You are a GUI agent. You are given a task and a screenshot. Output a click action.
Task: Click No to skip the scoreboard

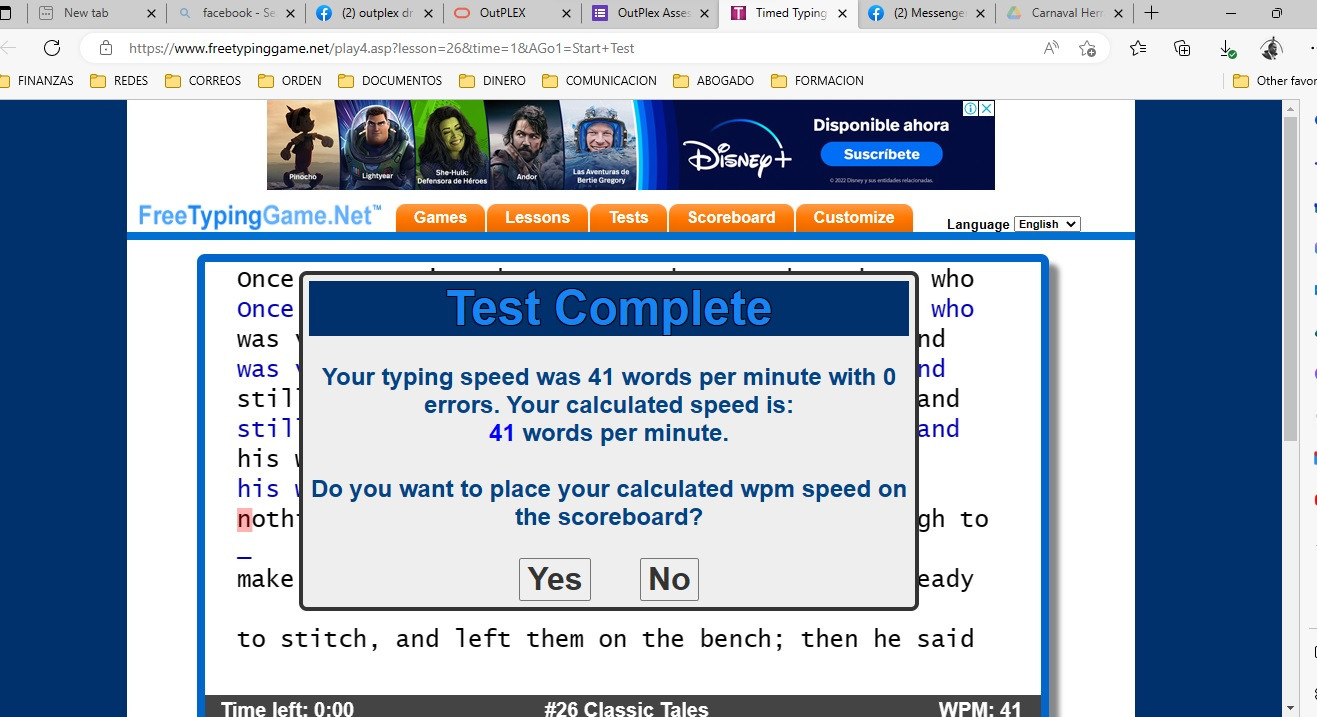pos(669,579)
